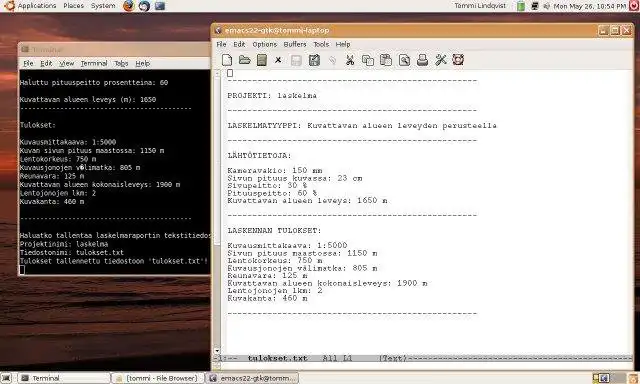Image resolution: width=640 pixels, height=384 pixels.
Task: Click the Copy icon in Emacs toolbar
Action: click(368, 60)
